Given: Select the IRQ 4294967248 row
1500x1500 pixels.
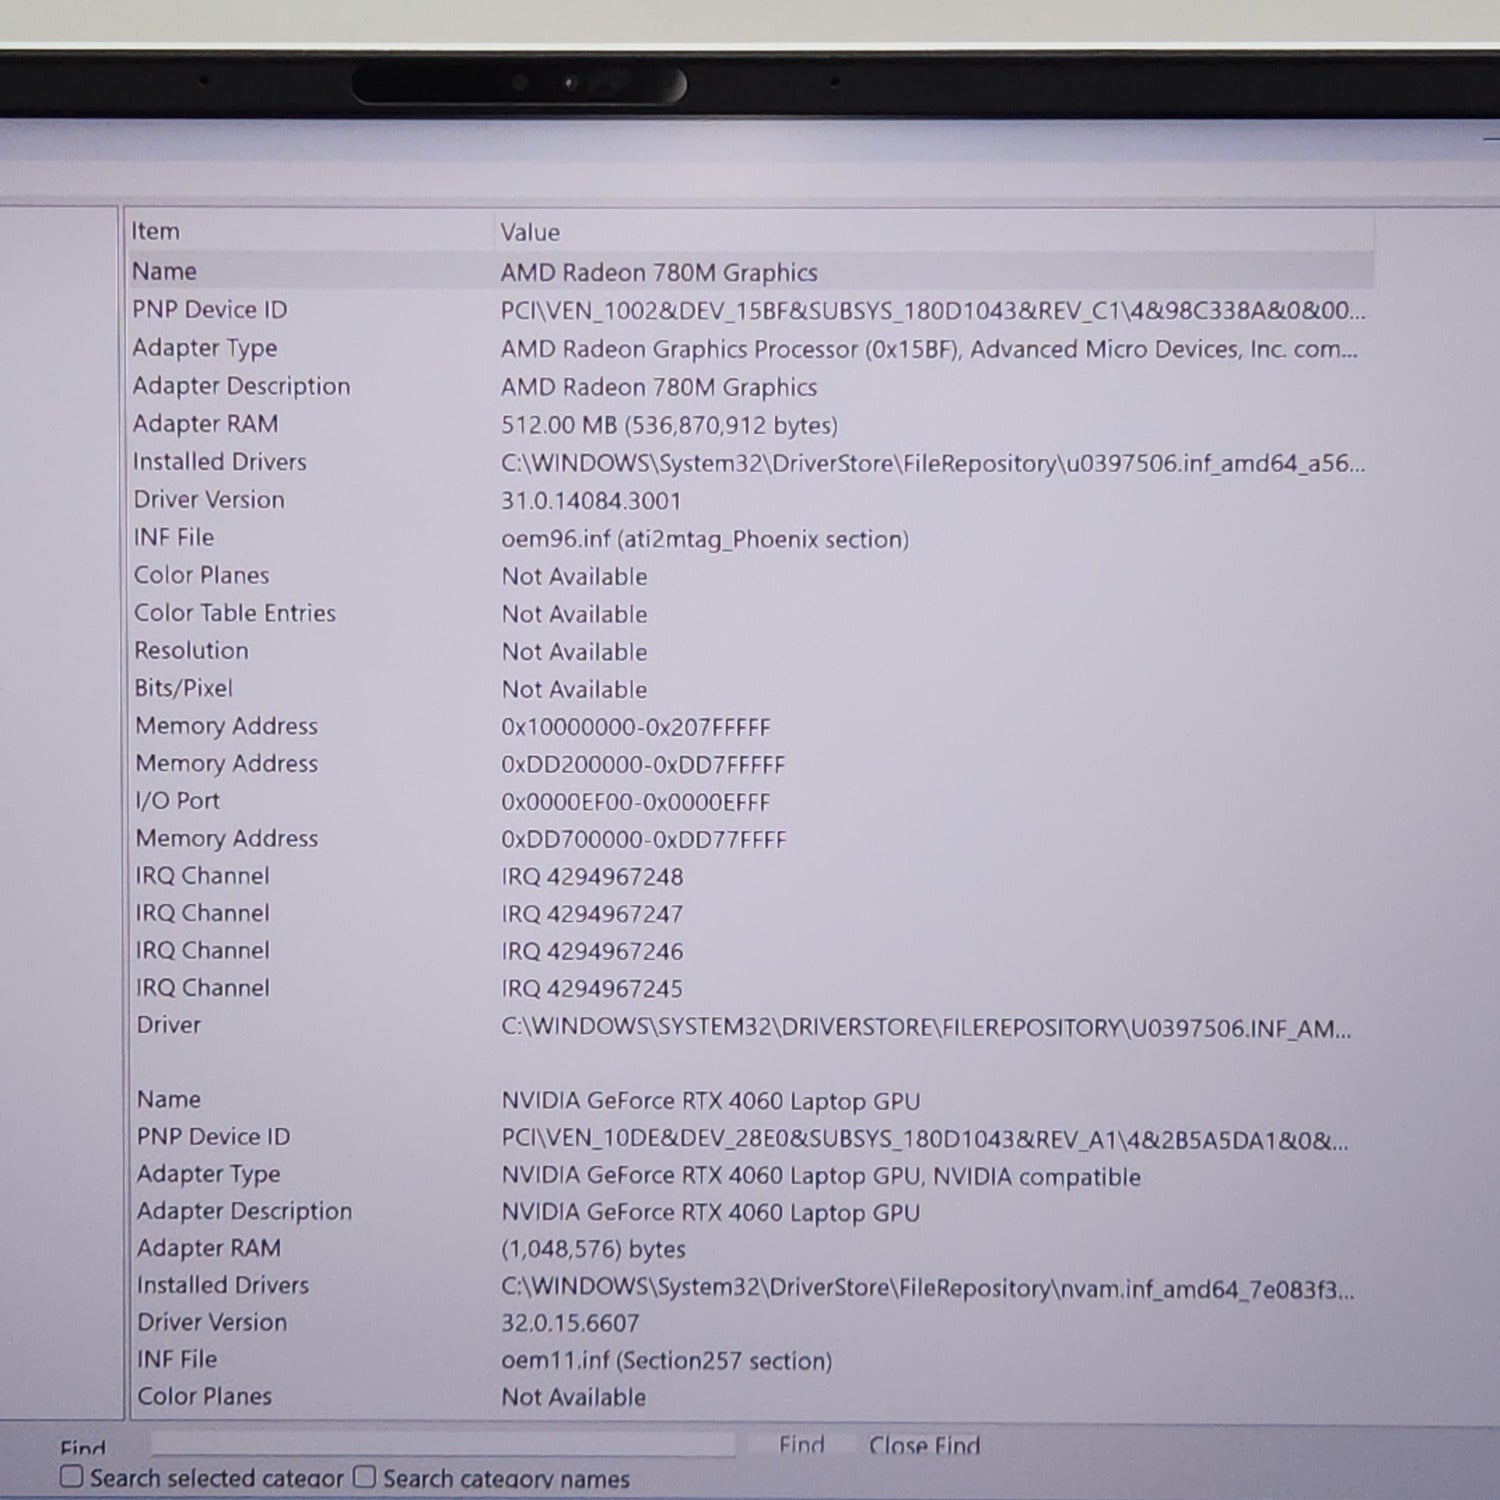Looking at the screenshot, I should click(592, 877).
